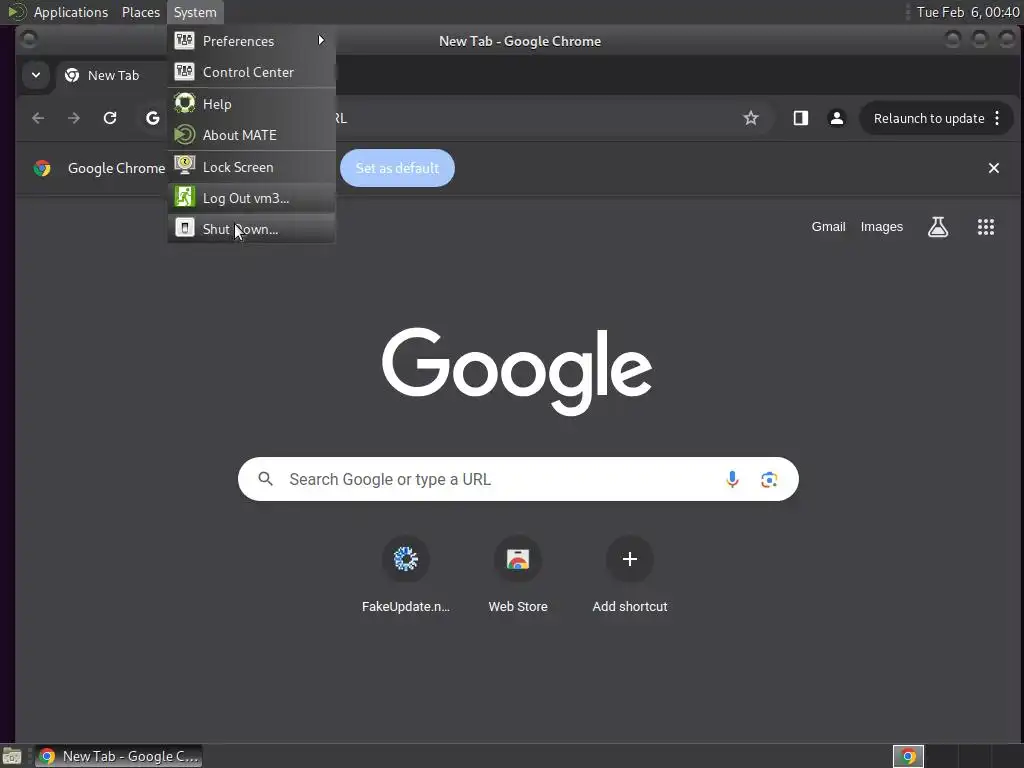Open Search Labs flask icon
The width and height of the screenshot is (1024, 768).
938,227
